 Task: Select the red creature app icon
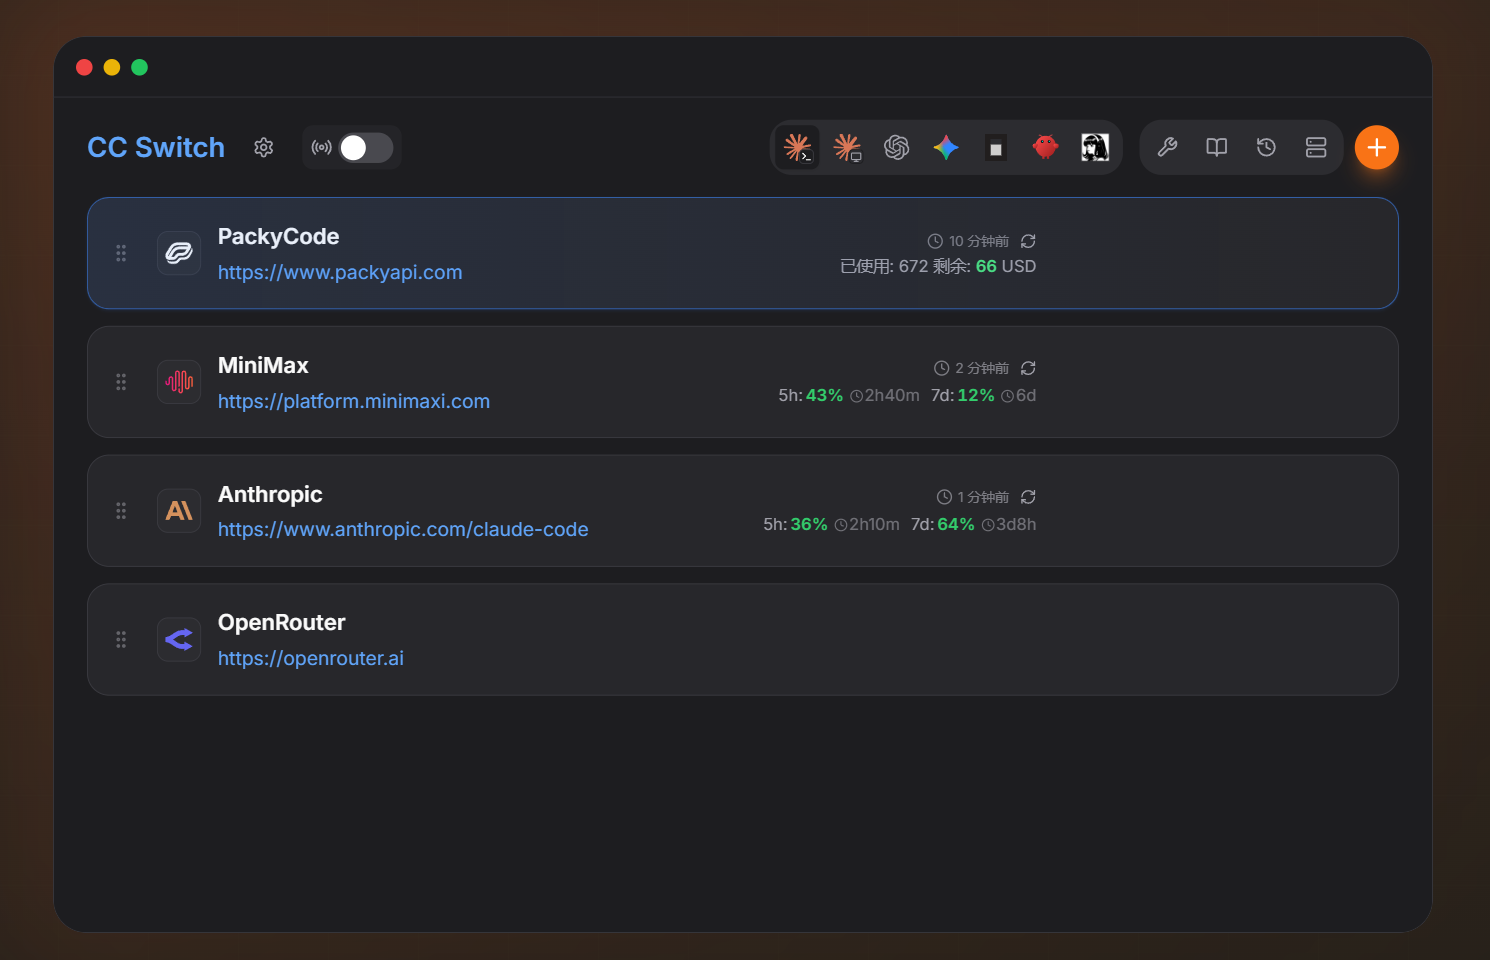(1046, 148)
